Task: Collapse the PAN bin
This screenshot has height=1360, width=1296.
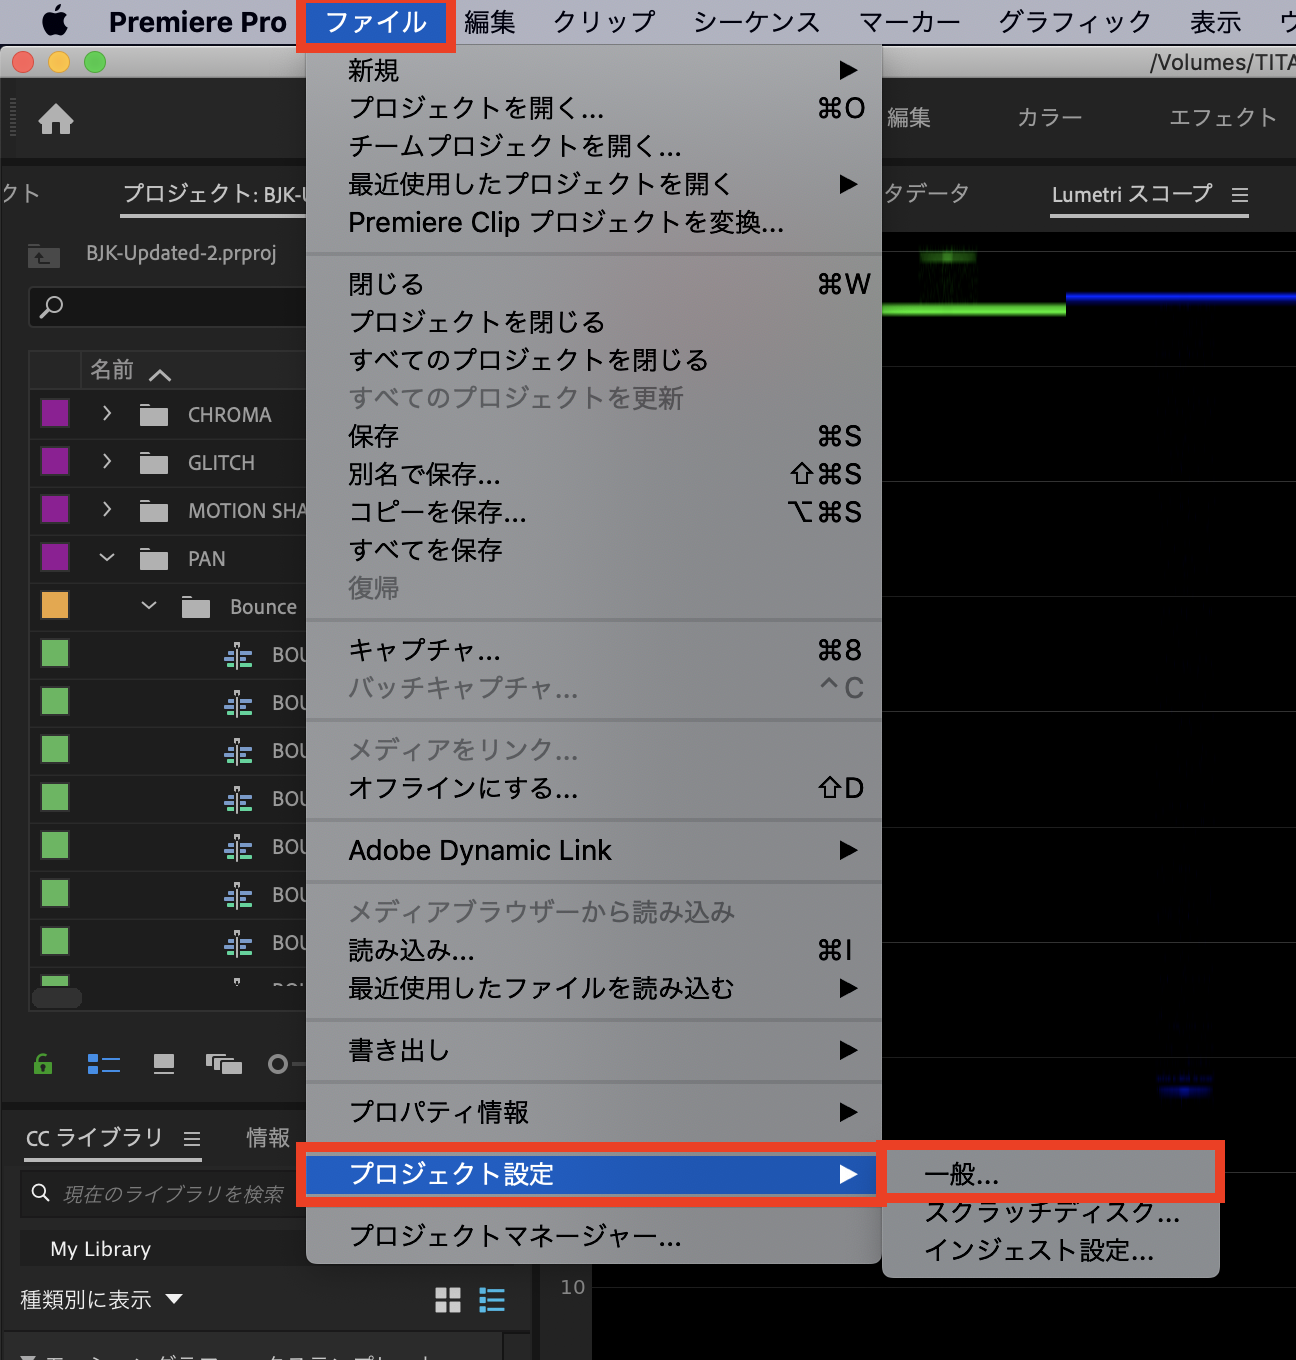Action: (107, 558)
